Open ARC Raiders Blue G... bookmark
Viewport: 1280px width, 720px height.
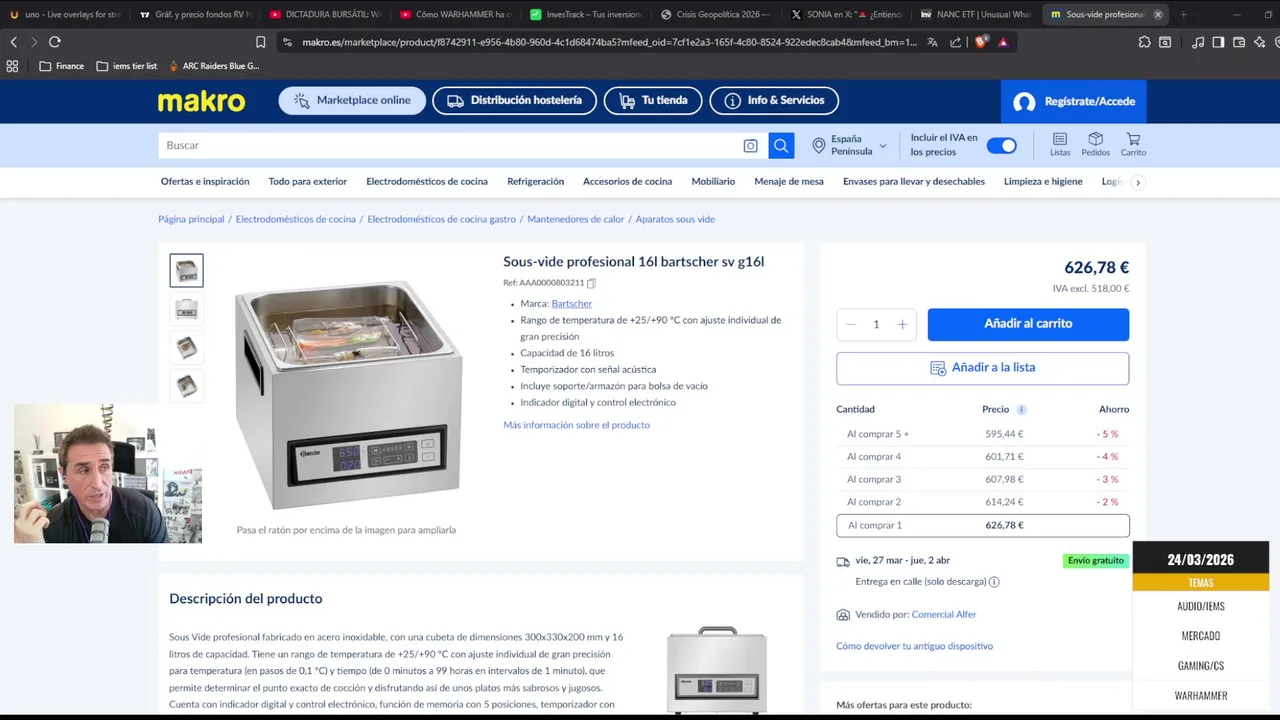[x=213, y=66]
